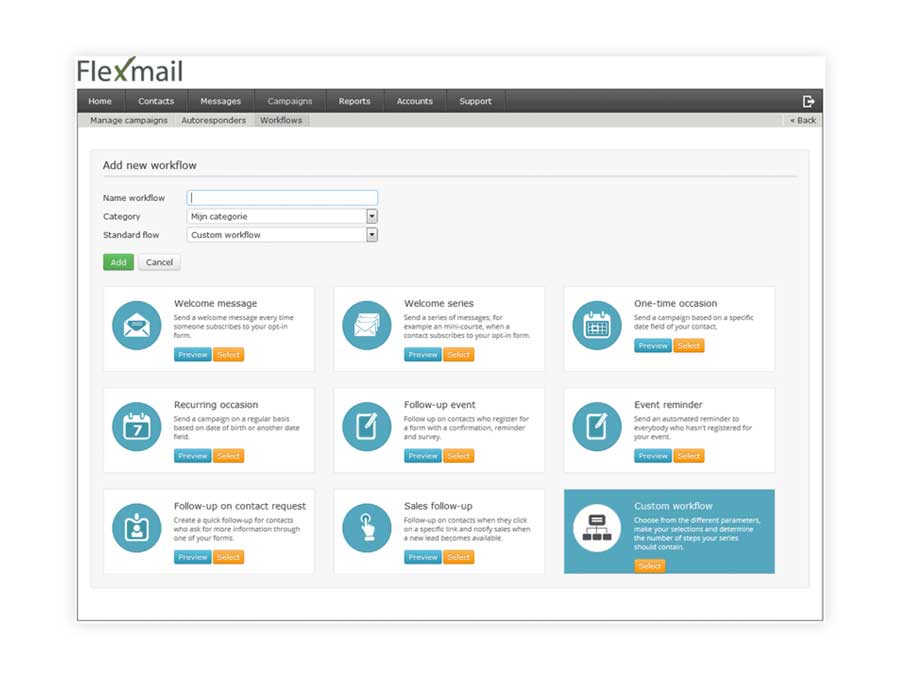This screenshot has width=900, height=679.
Task: Click the 'Follow-up on contact request' title
Action: (240, 506)
